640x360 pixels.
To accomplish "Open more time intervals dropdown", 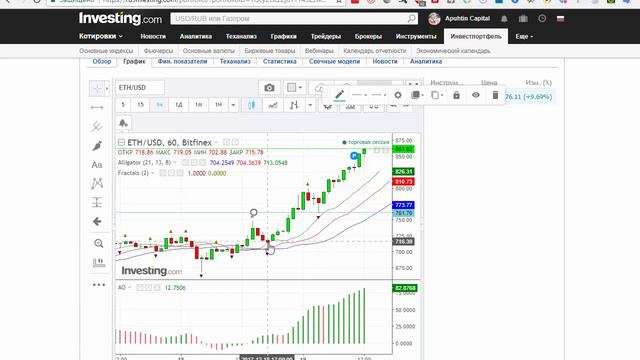I will [233, 105].
